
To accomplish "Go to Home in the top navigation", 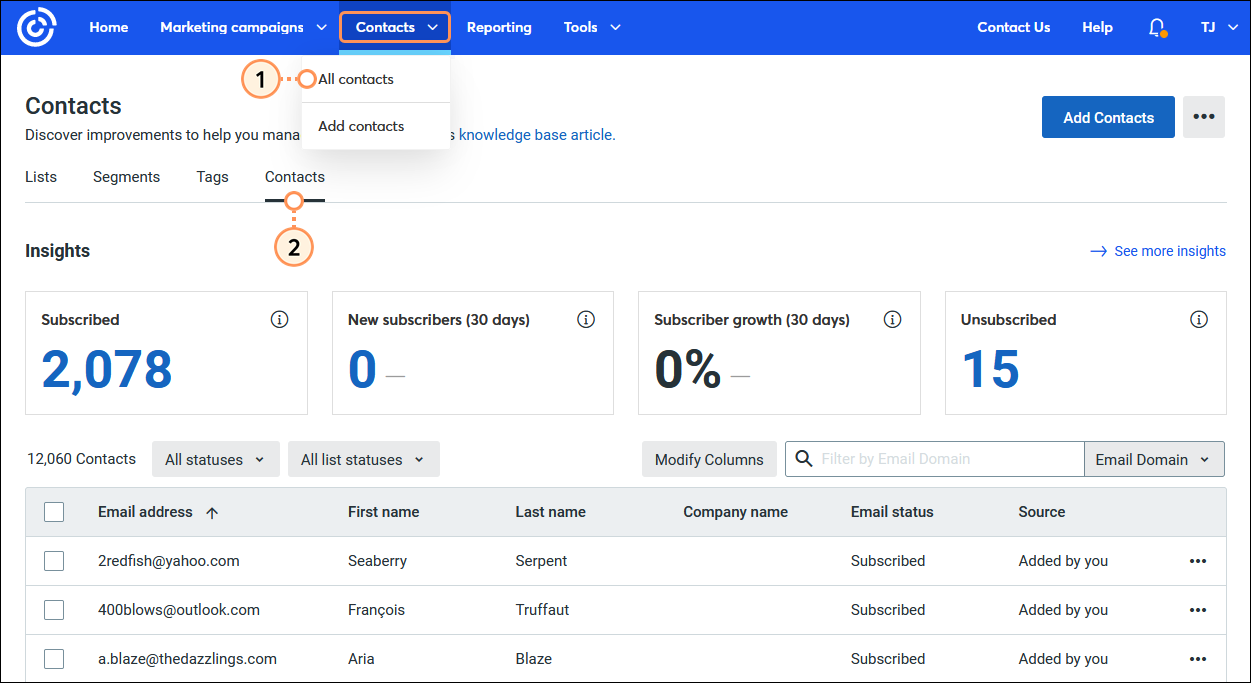I will pos(109,28).
